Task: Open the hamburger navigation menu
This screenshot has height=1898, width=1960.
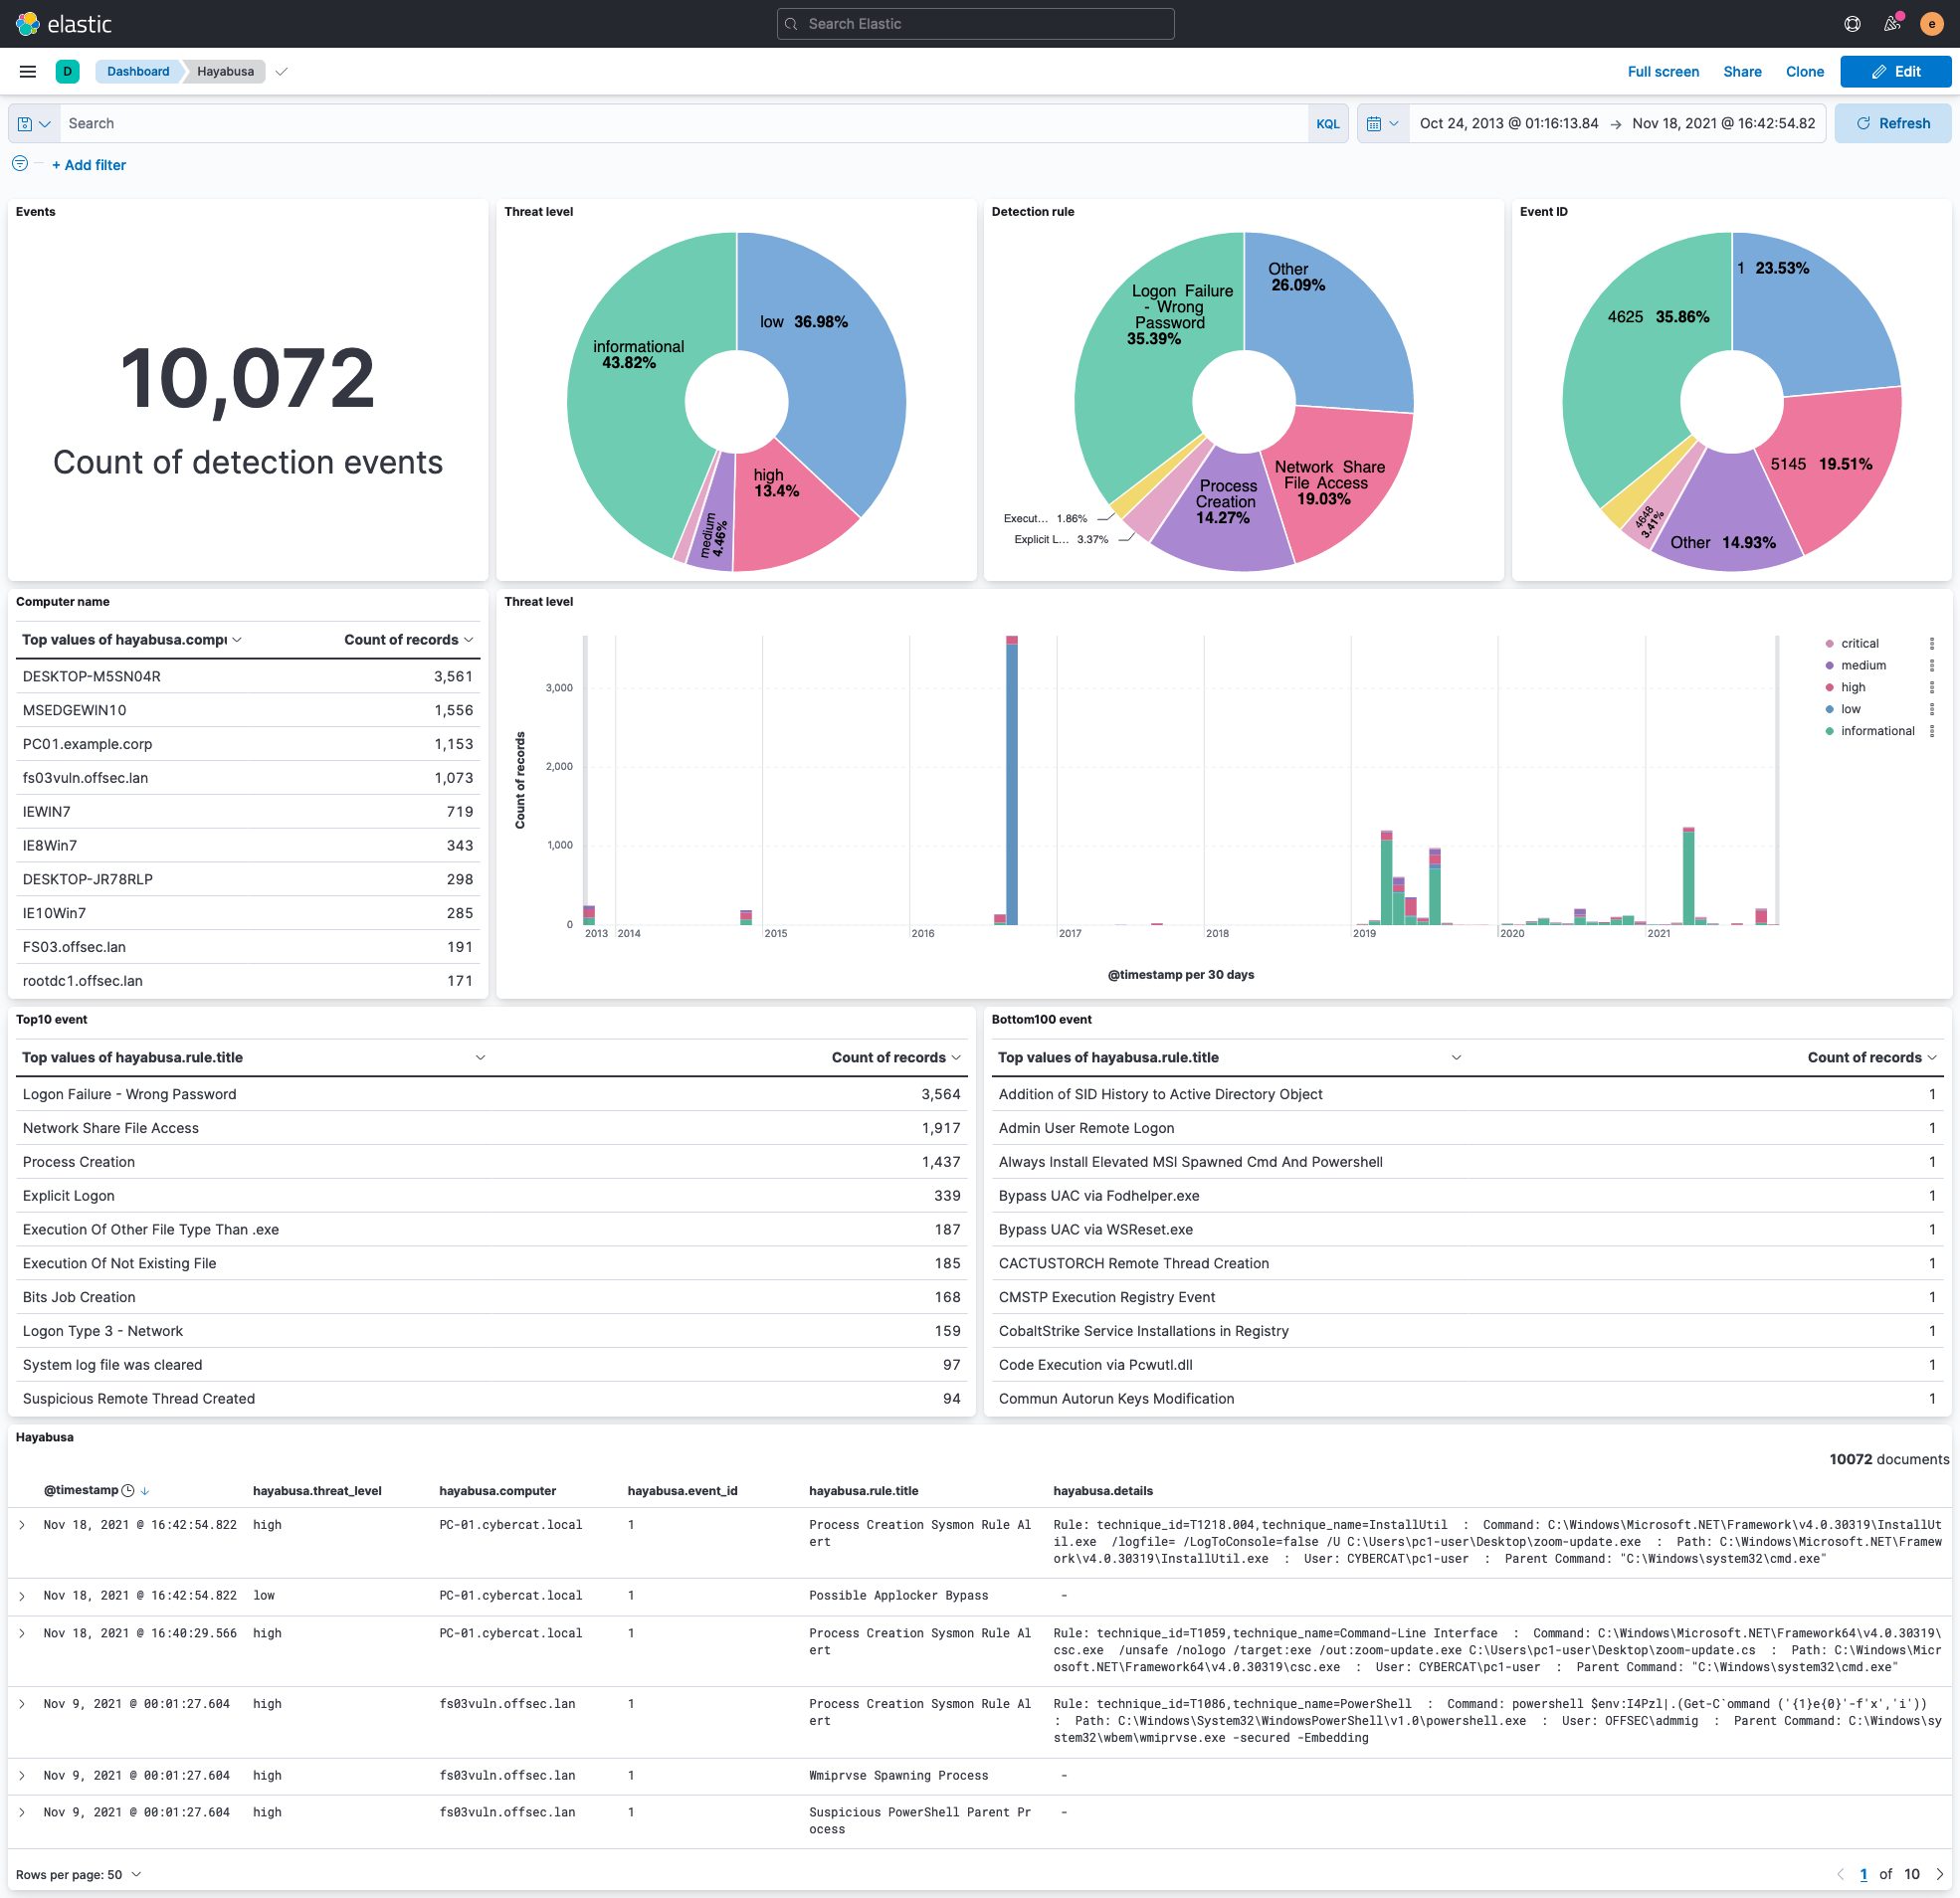Action: [x=28, y=71]
